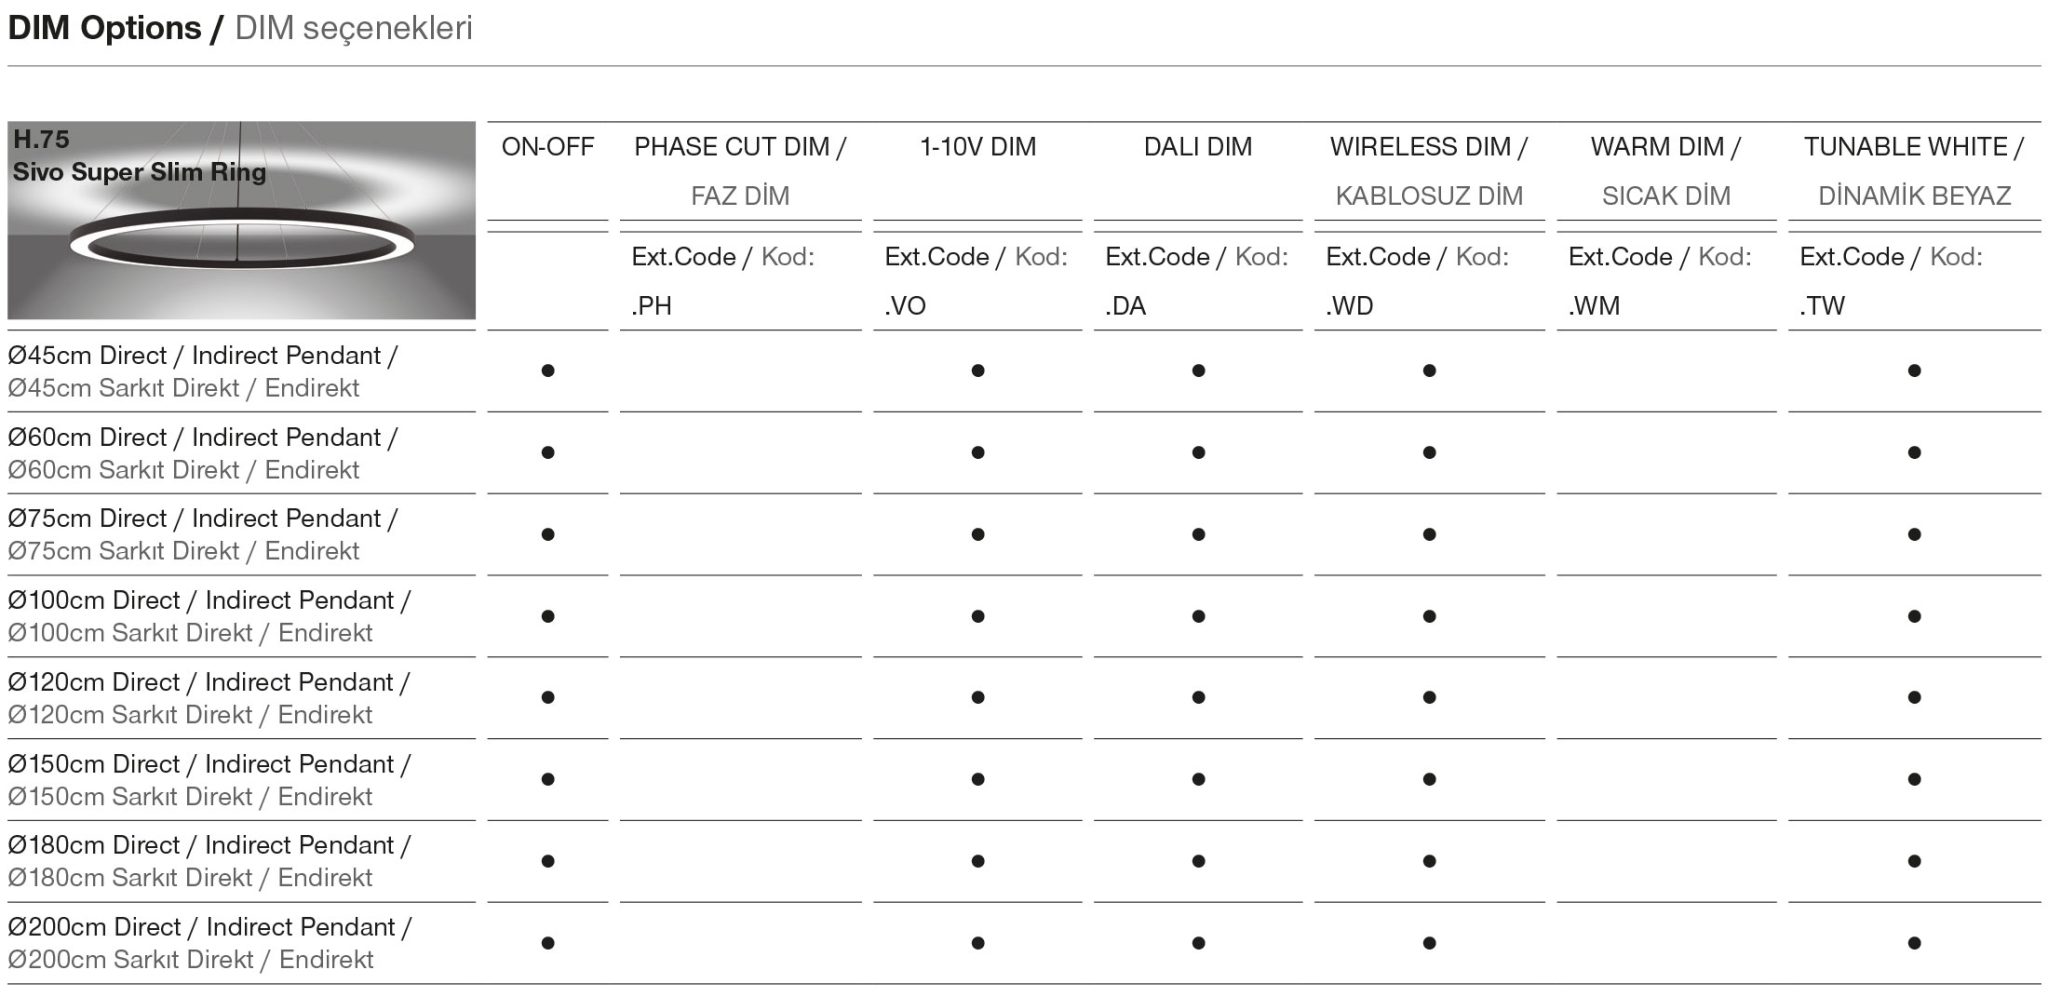The image size is (2048, 997).
Task: Click the Sivo Super Slim Ring product image
Action: pyautogui.click(x=241, y=220)
